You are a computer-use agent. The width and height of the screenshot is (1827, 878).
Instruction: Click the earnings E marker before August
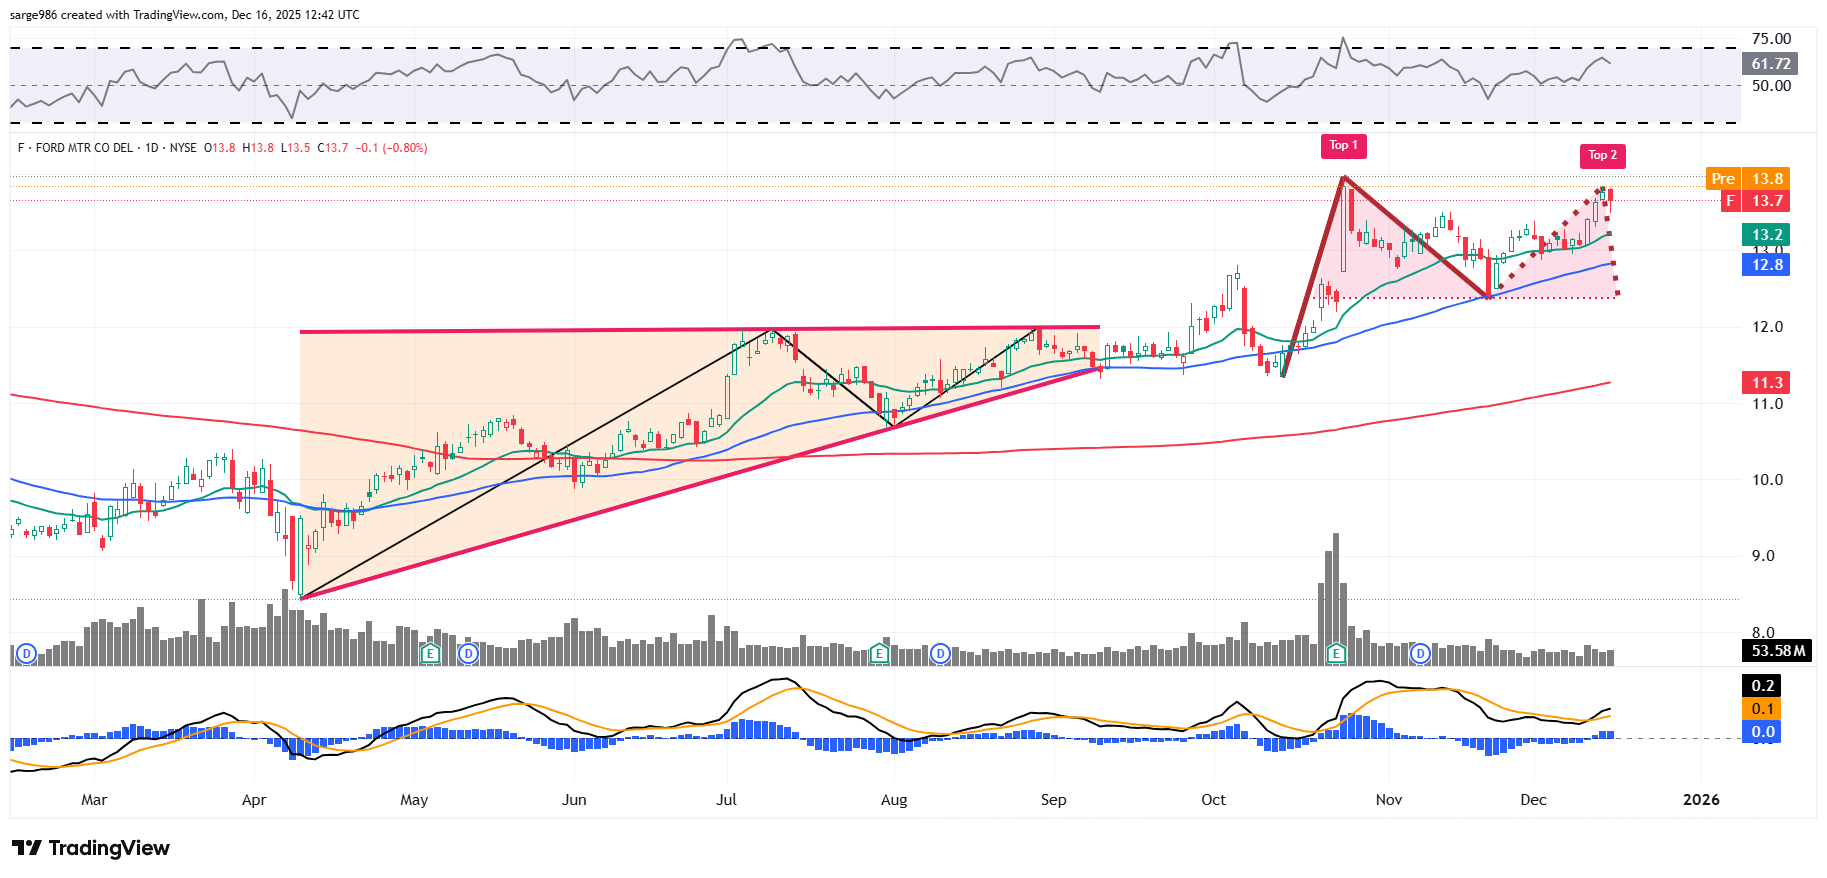tap(879, 654)
